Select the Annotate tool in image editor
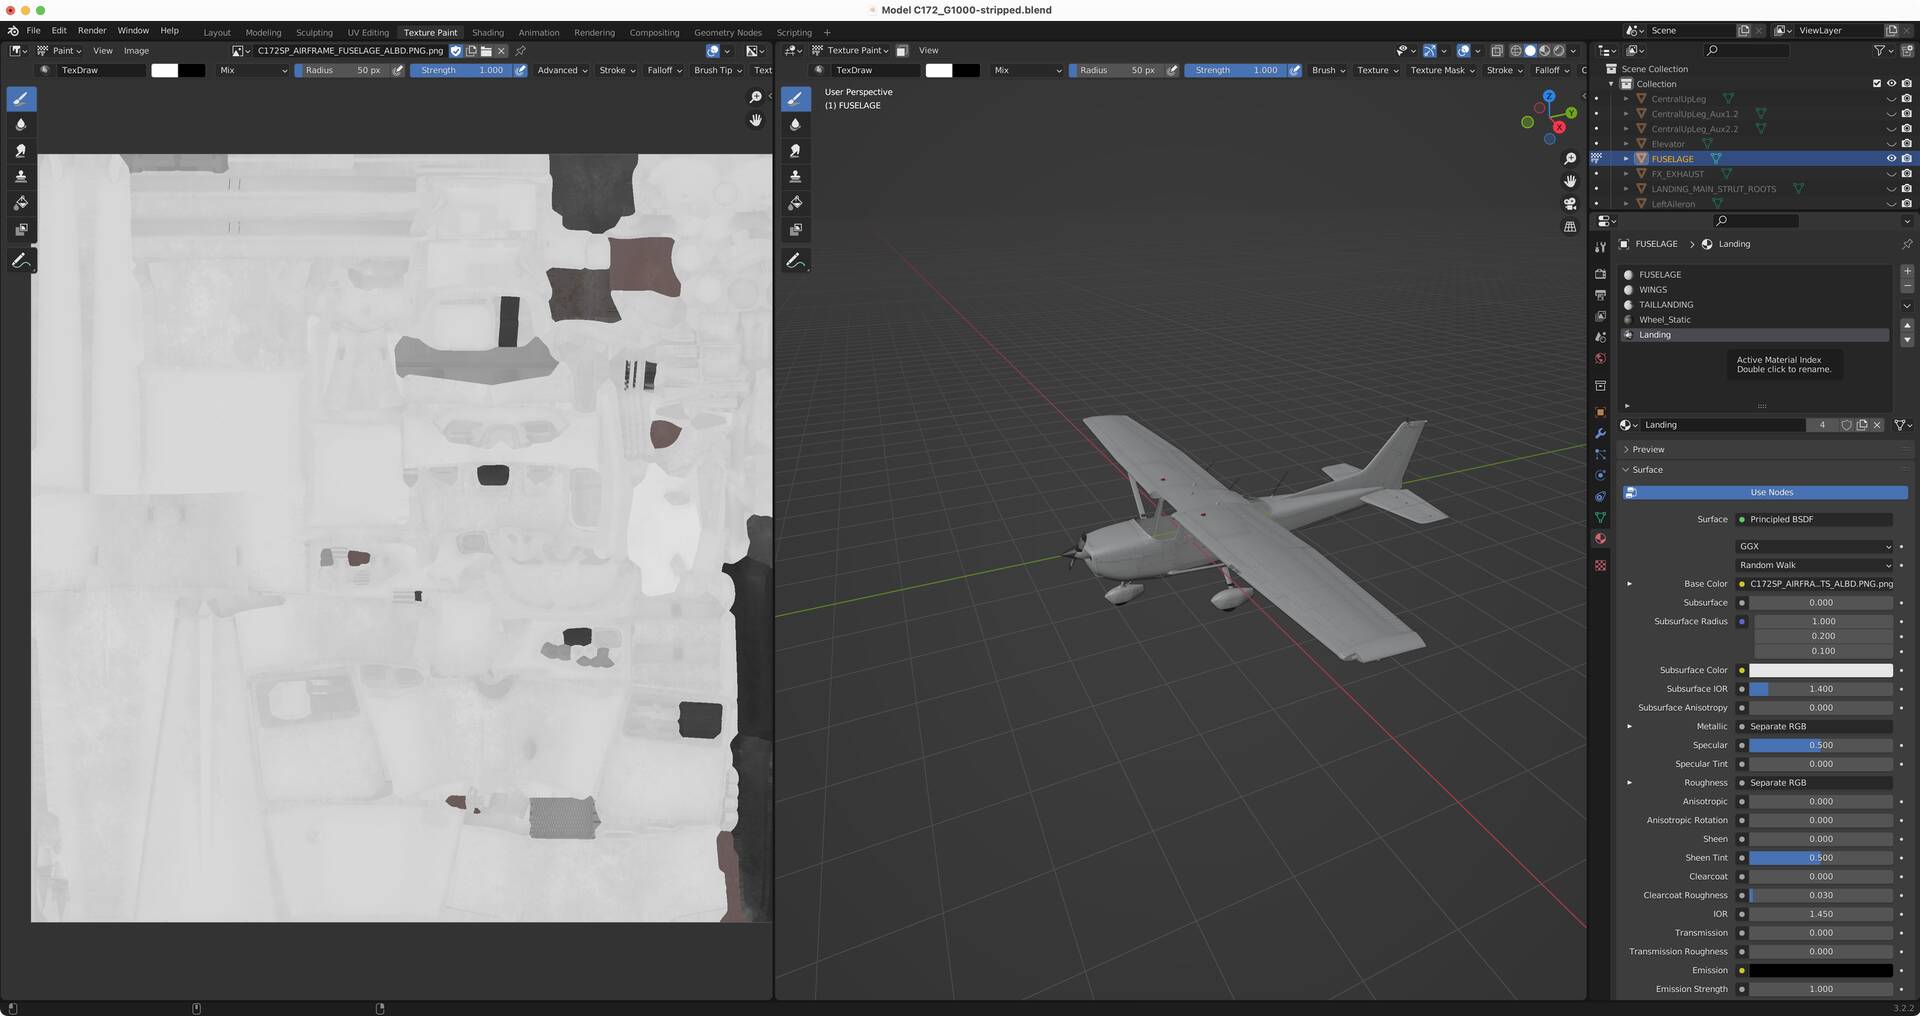The height and width of the screenshot is (1016, 1920). tap(21, 261)
